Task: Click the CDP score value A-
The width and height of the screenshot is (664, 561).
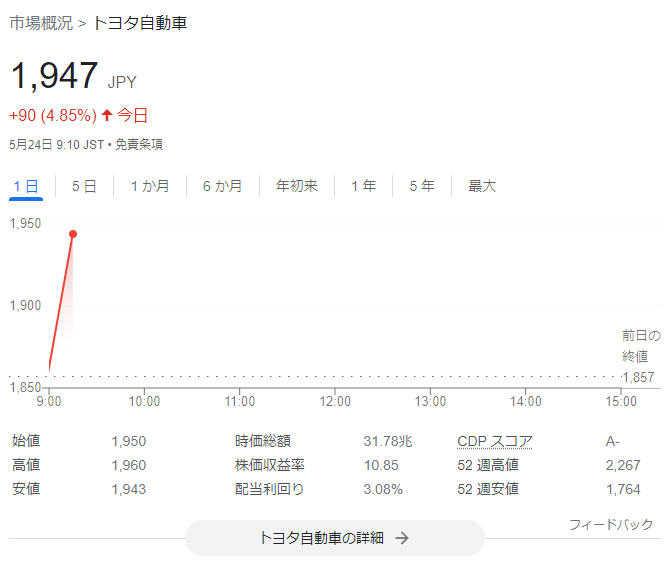Action: tap(612, 442)
